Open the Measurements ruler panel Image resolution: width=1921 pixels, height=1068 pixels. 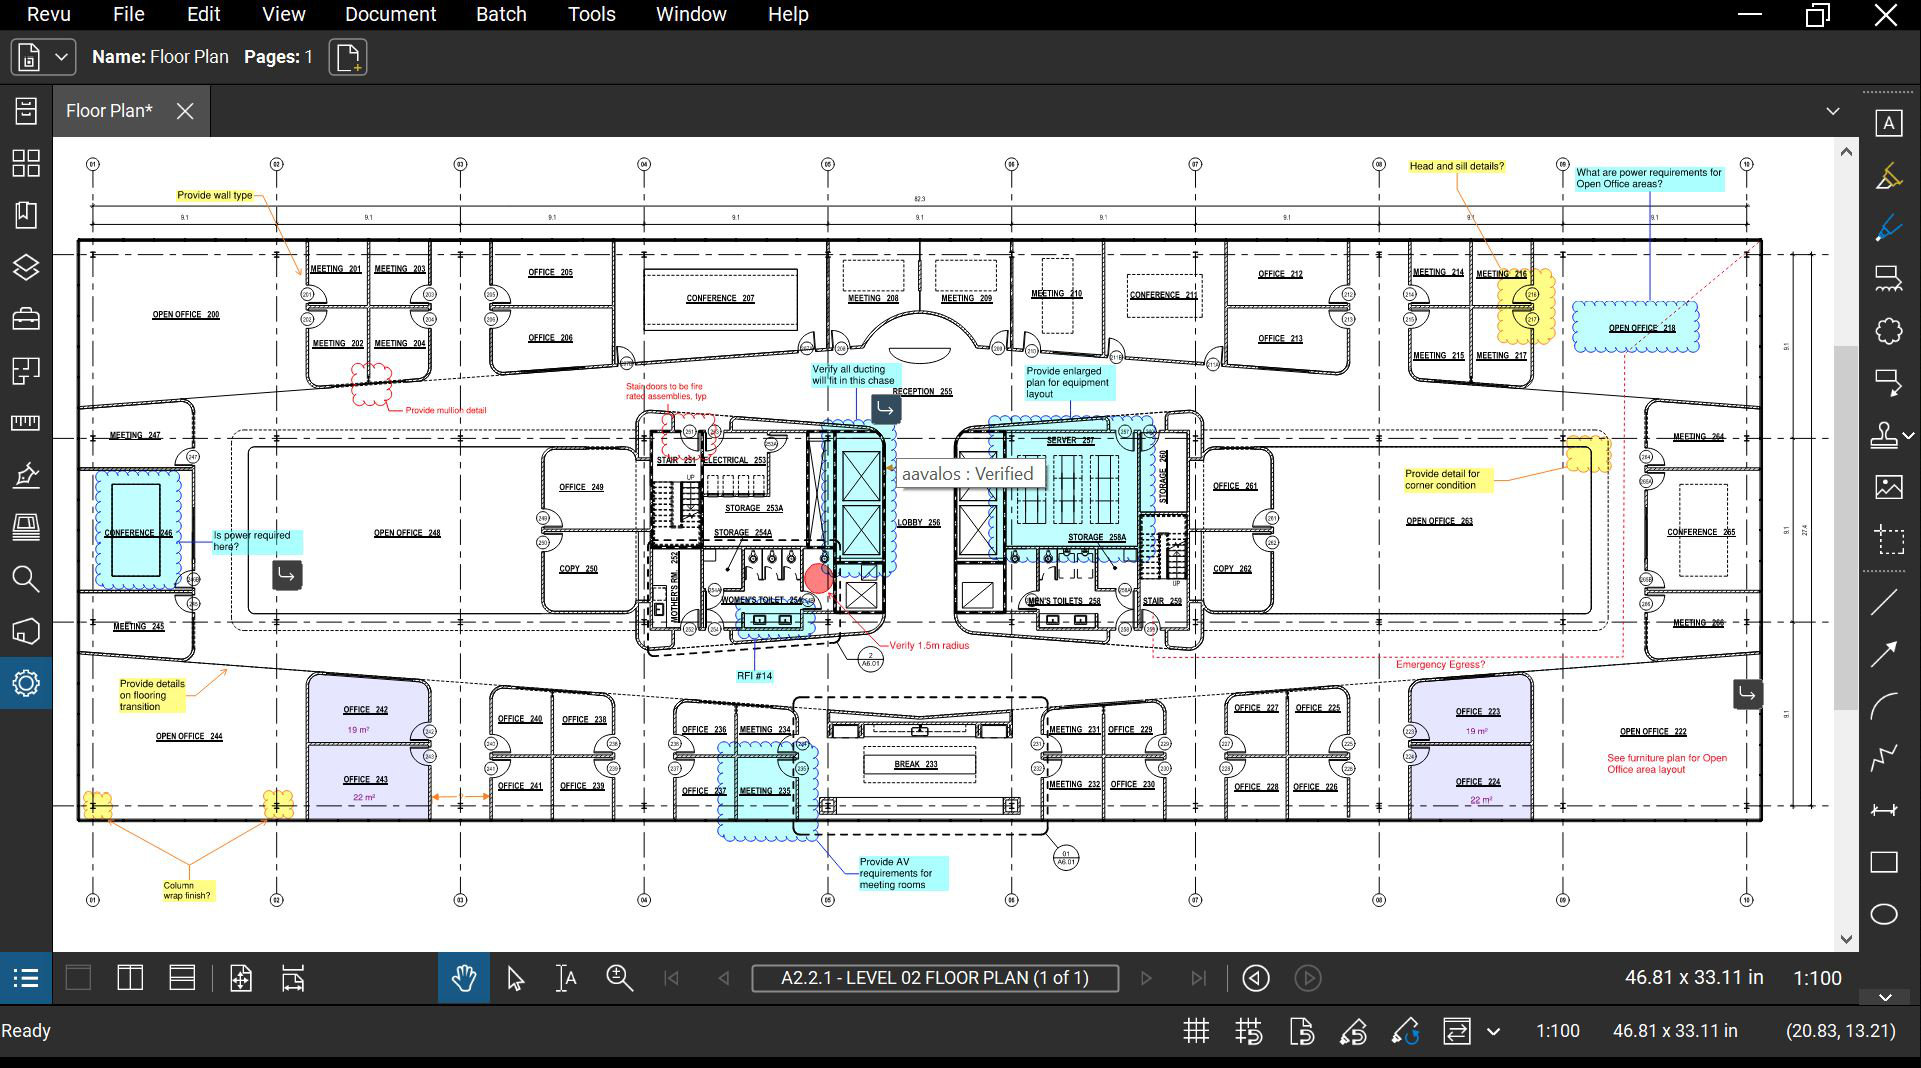coord(26,423)
